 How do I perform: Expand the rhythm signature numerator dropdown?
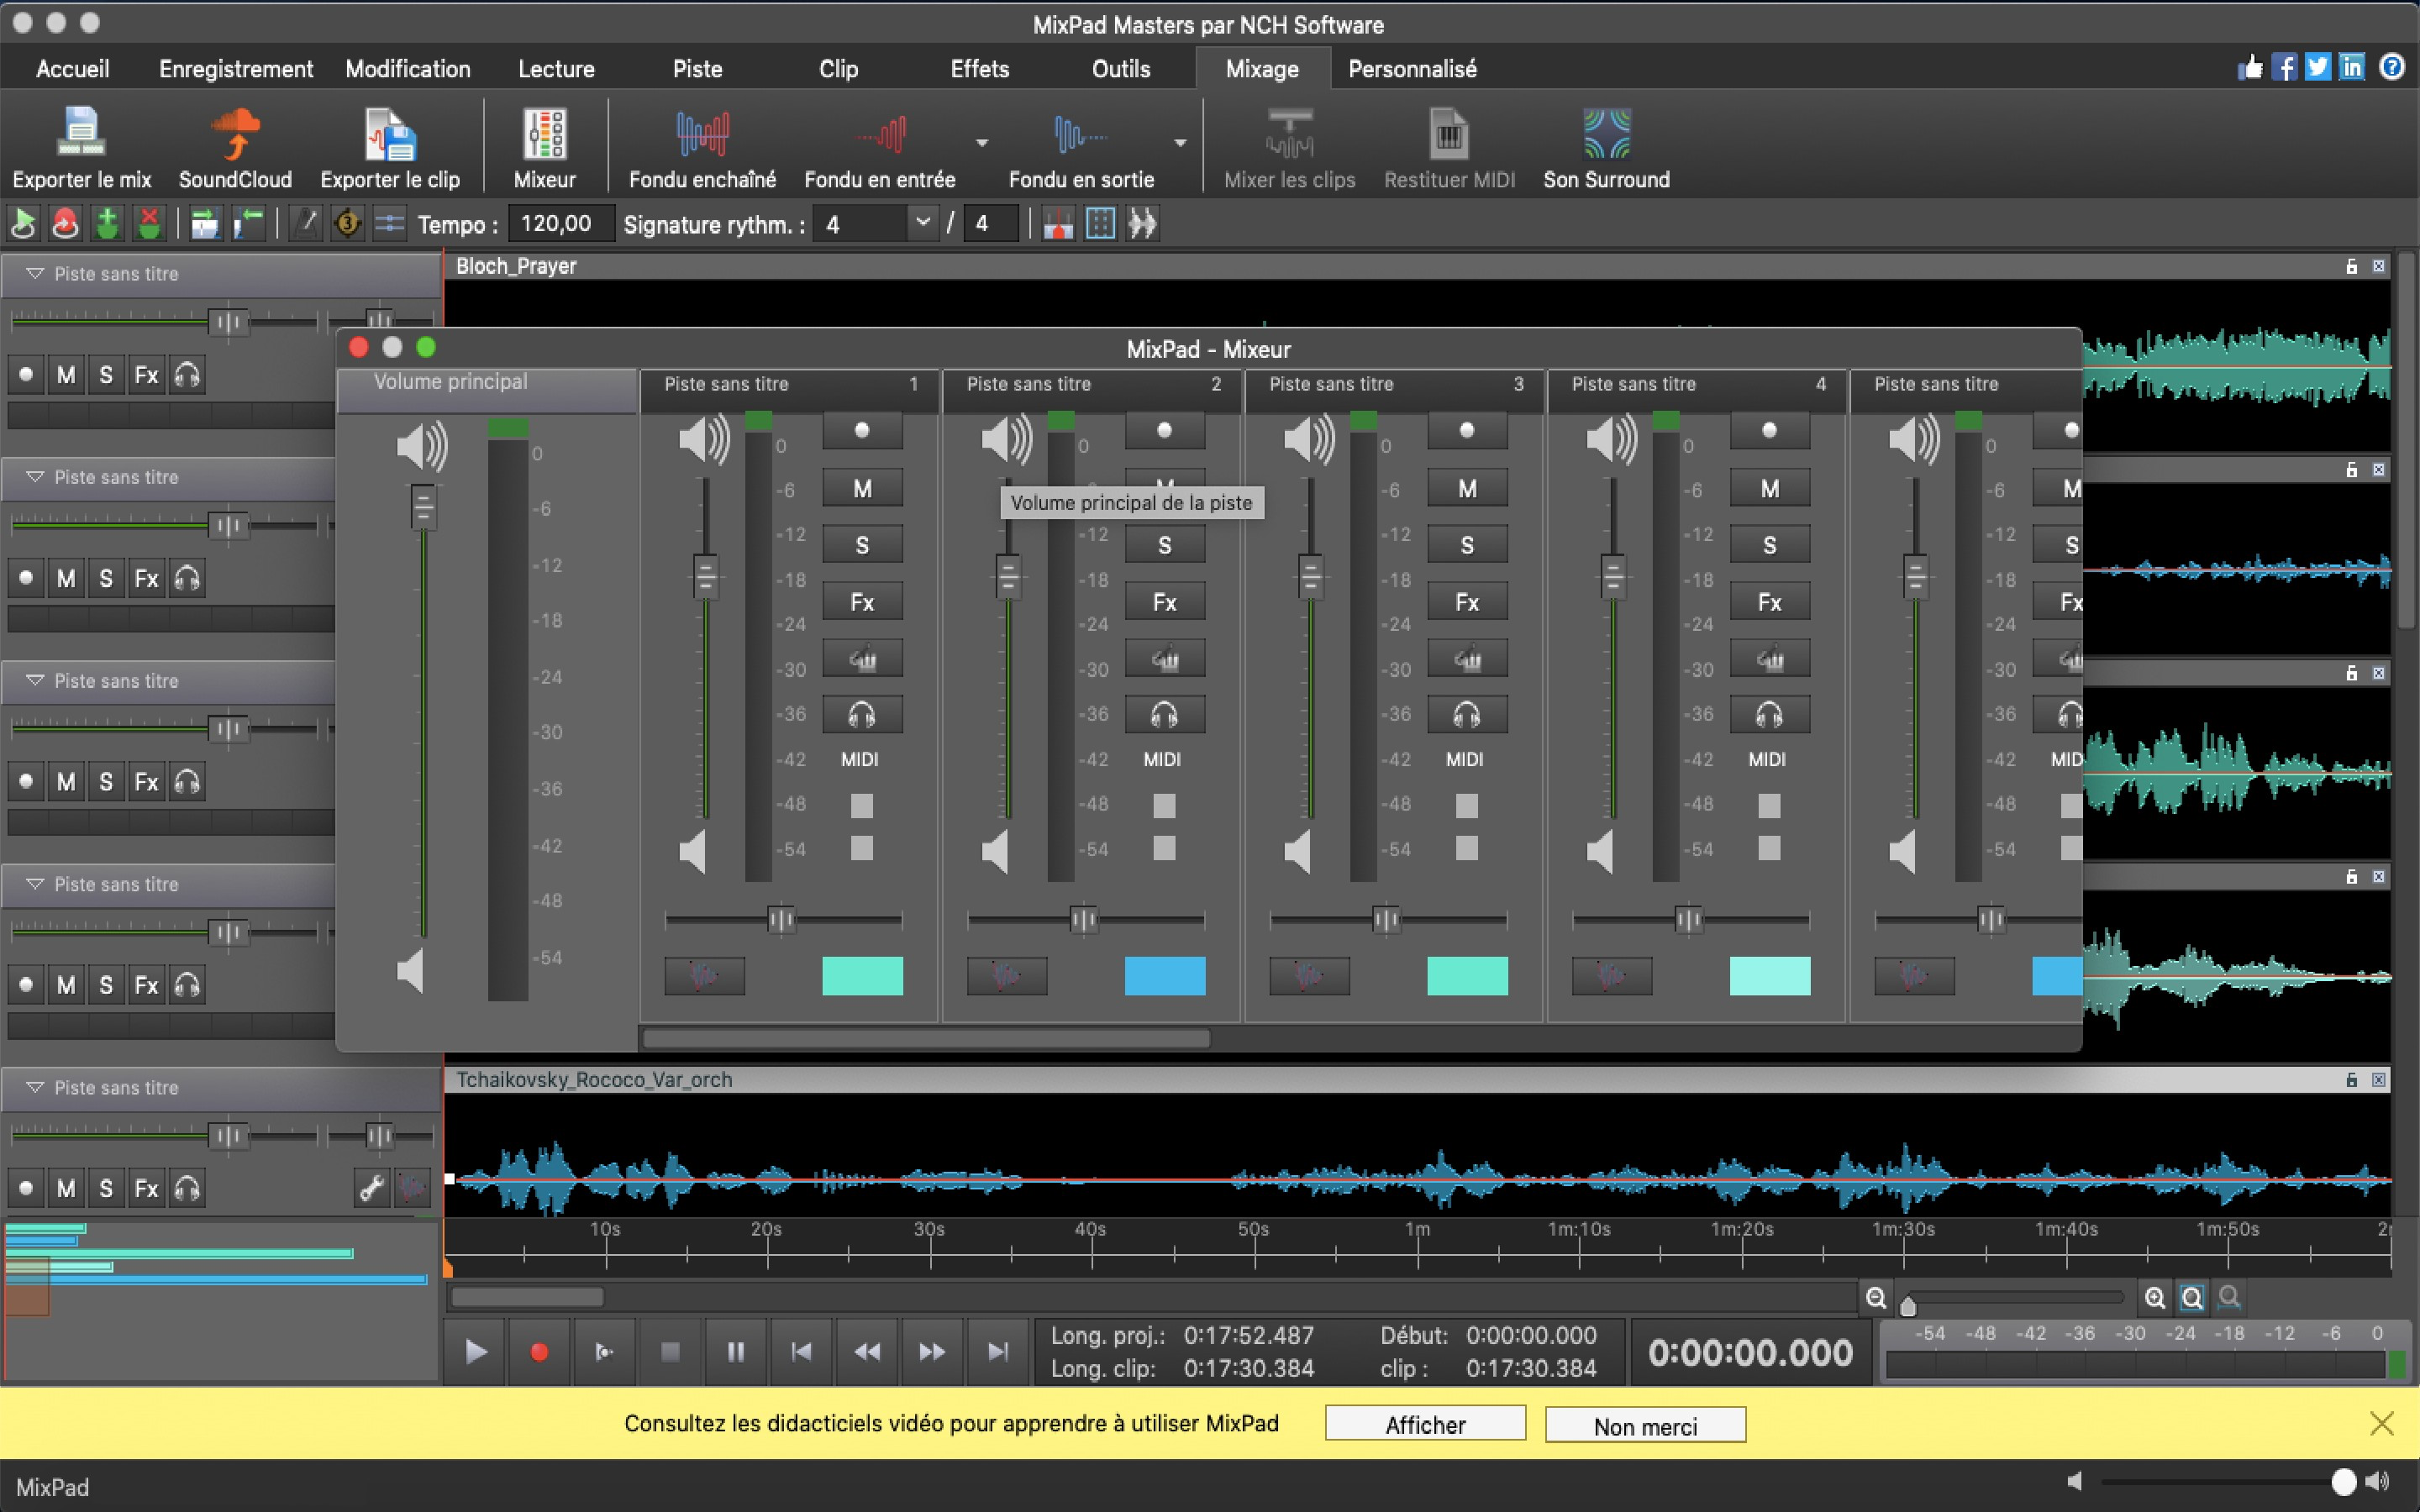click(x=922, y=223)
